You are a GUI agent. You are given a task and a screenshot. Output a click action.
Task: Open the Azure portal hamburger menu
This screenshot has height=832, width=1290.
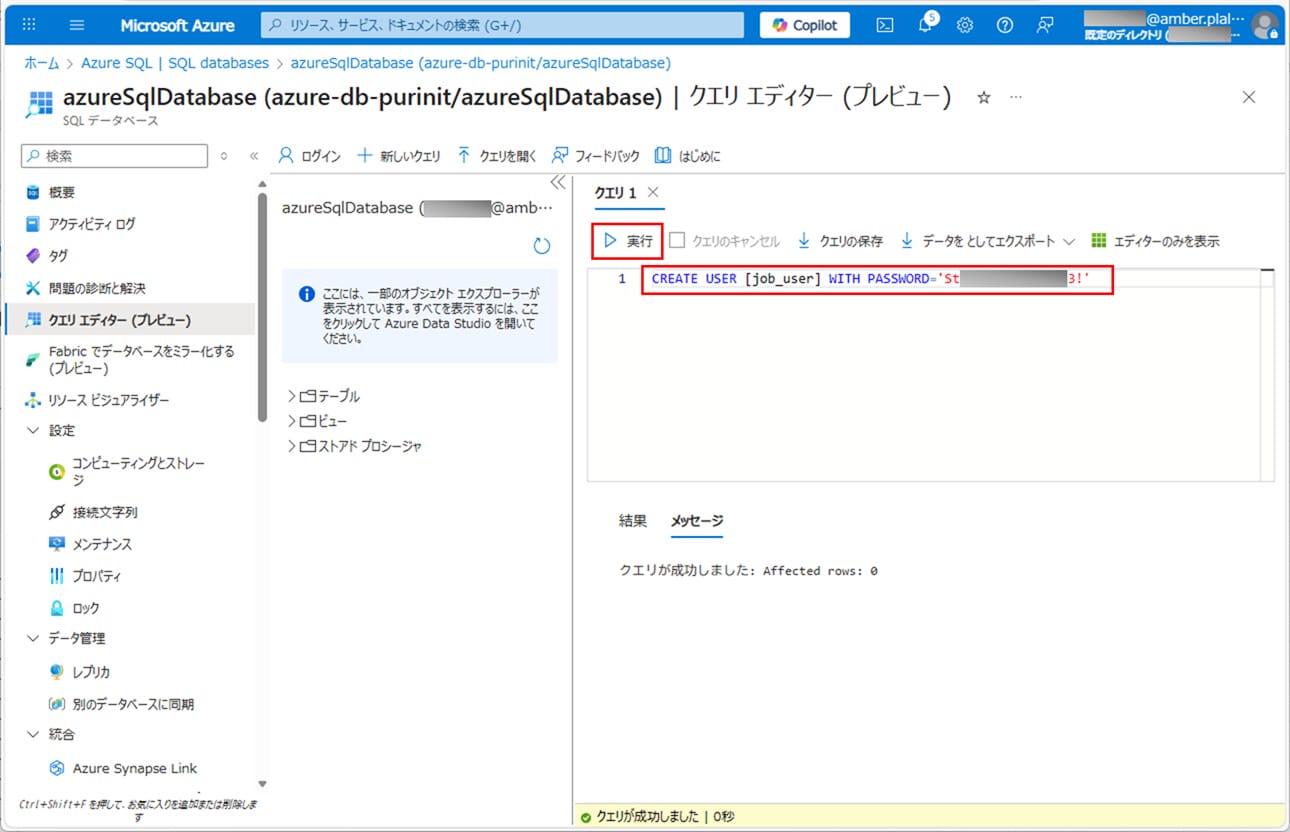[x=77, y=25]
